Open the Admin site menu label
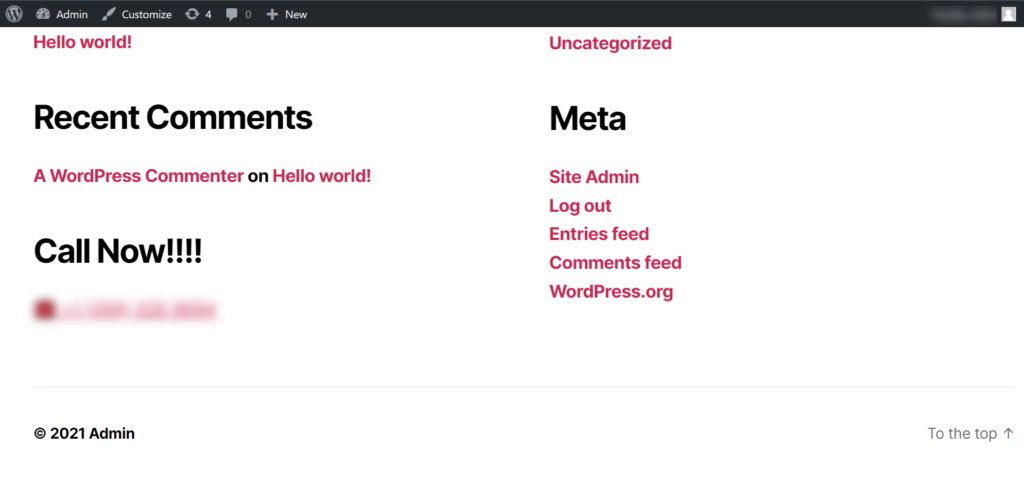Image resolution: width=1024 pixels, height=479 pixels. (x=72, y=14)
